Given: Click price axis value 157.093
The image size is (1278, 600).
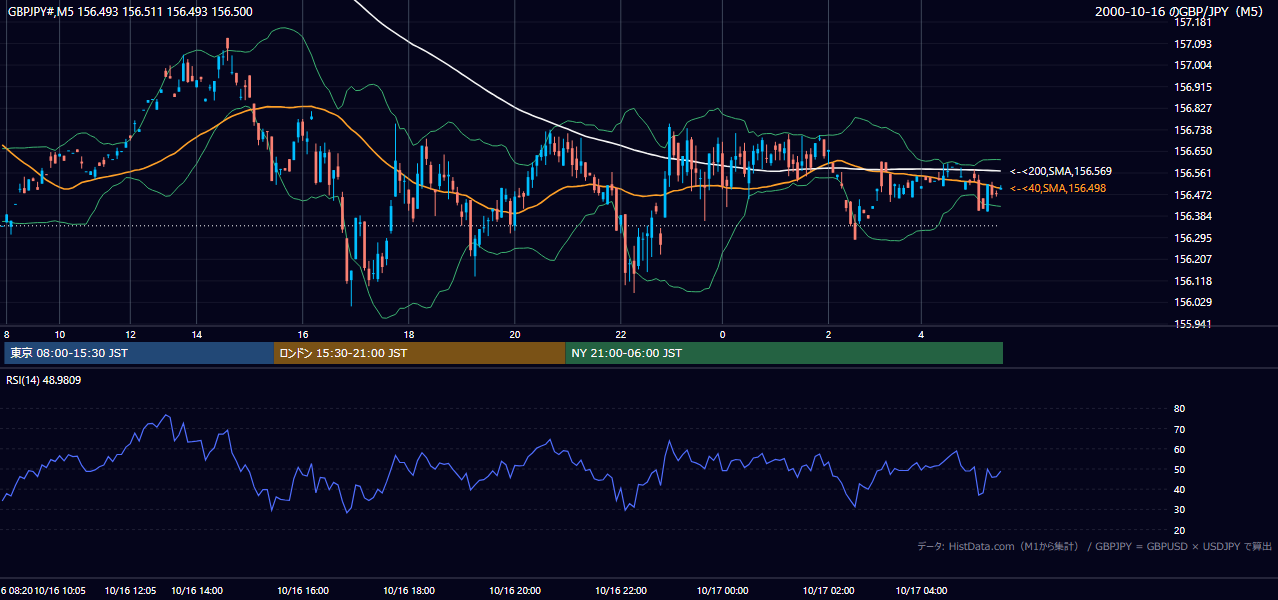Looking at the screenshot, I should click(1193, 44).
